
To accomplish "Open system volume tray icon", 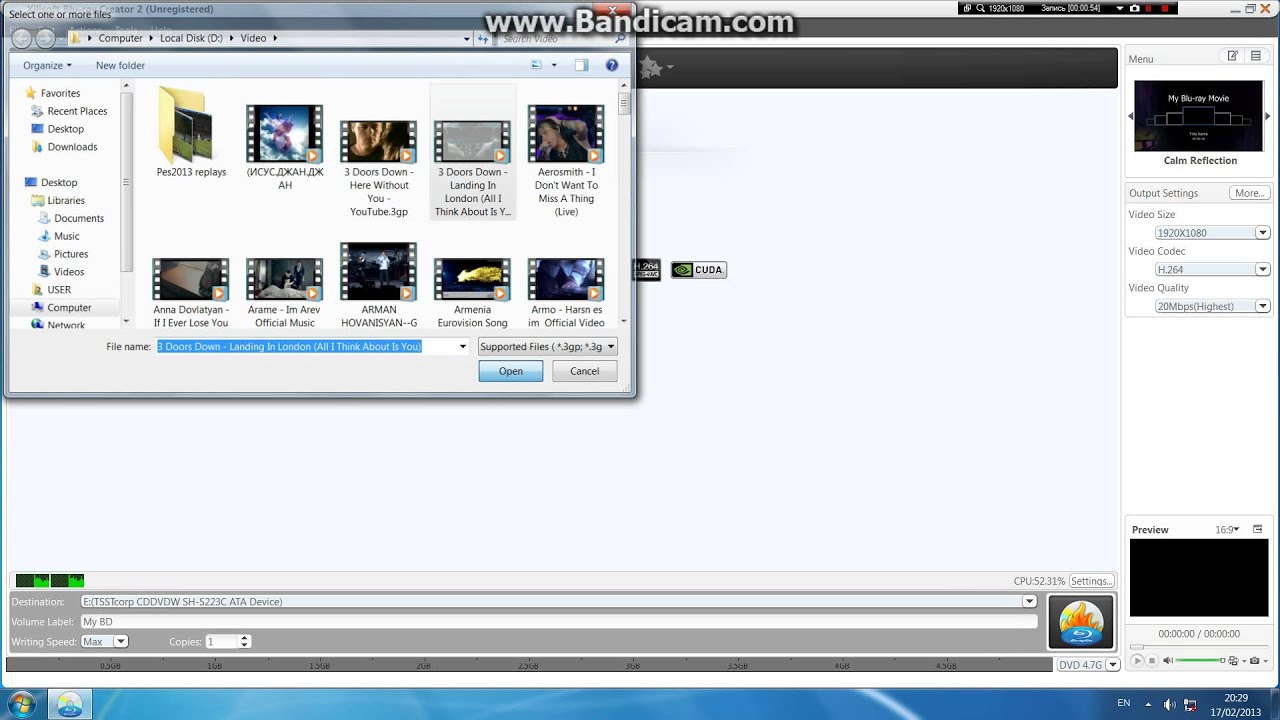I will (x=1169, y=704).
